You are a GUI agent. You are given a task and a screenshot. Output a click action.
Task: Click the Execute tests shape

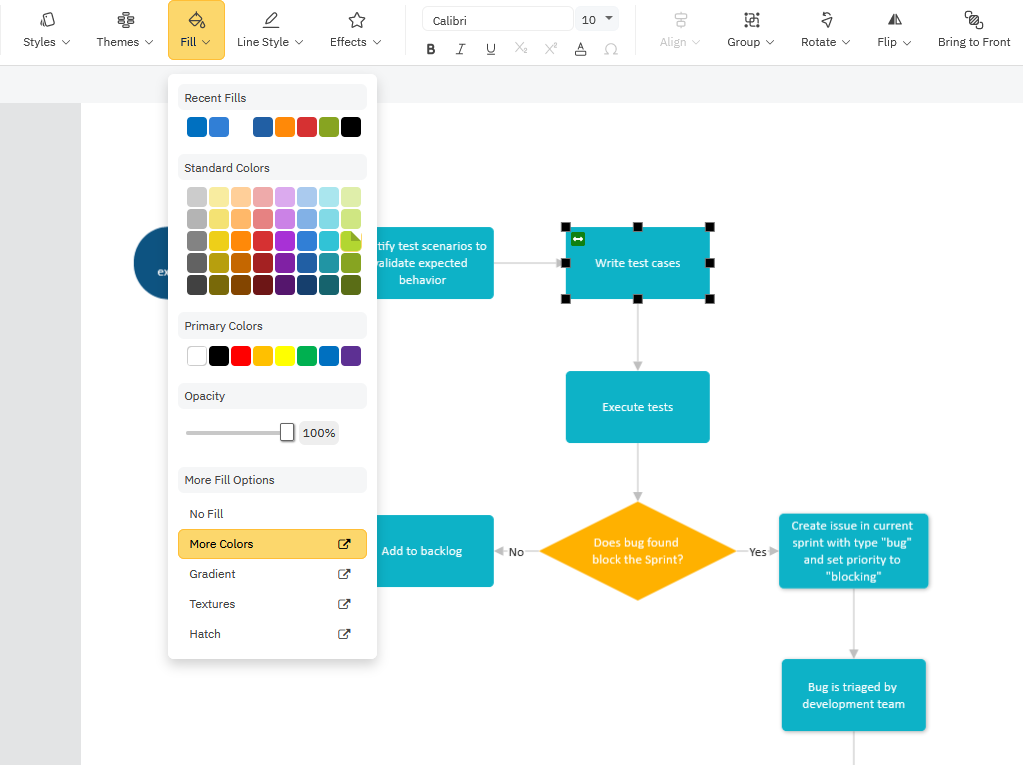(637, 407)
